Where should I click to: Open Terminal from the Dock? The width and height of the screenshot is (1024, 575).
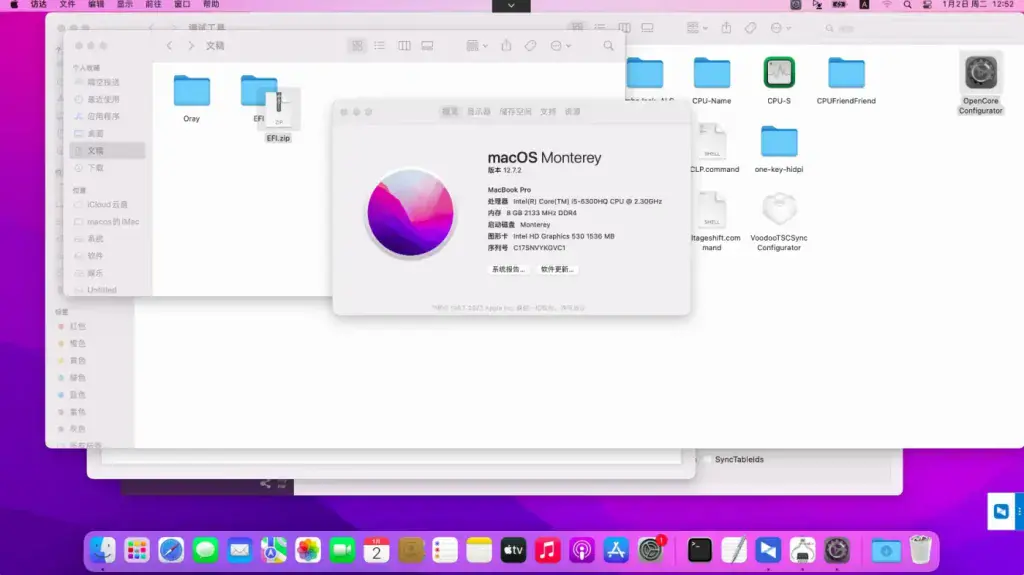(x=699, y=550)
